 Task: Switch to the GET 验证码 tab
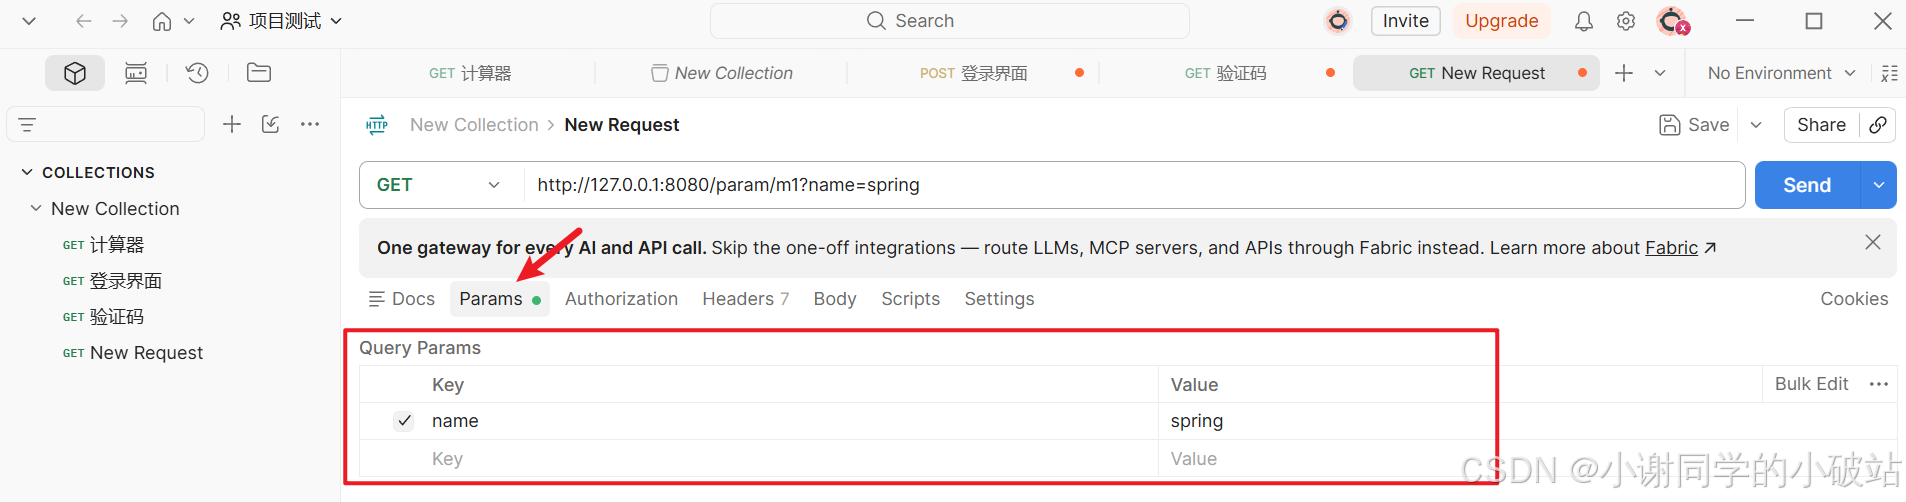1225,73
